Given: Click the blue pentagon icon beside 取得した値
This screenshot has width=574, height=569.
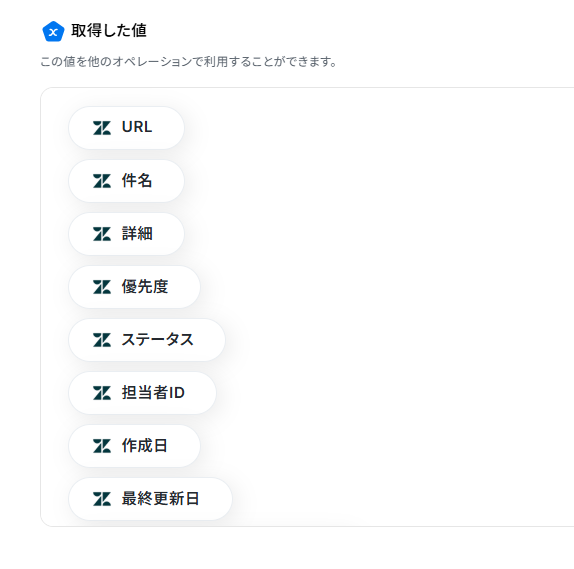Looking at the screenshot, I should coord(53,31).
